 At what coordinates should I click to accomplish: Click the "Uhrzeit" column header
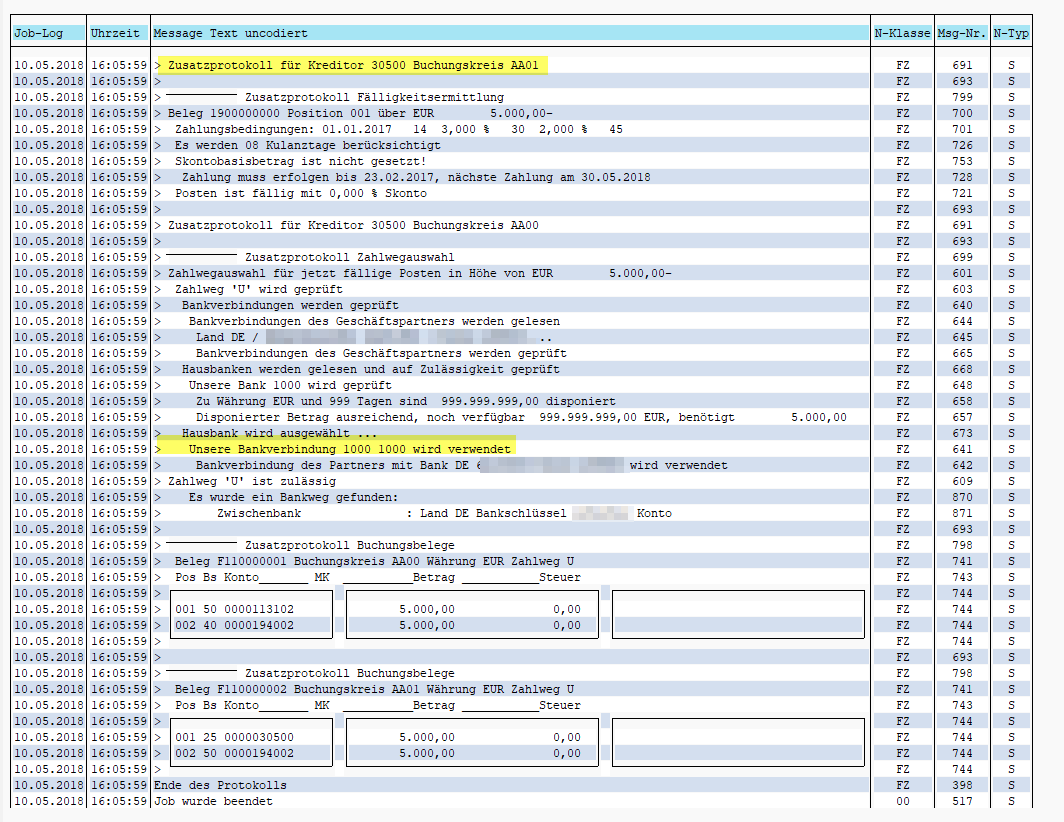point(115,33)
